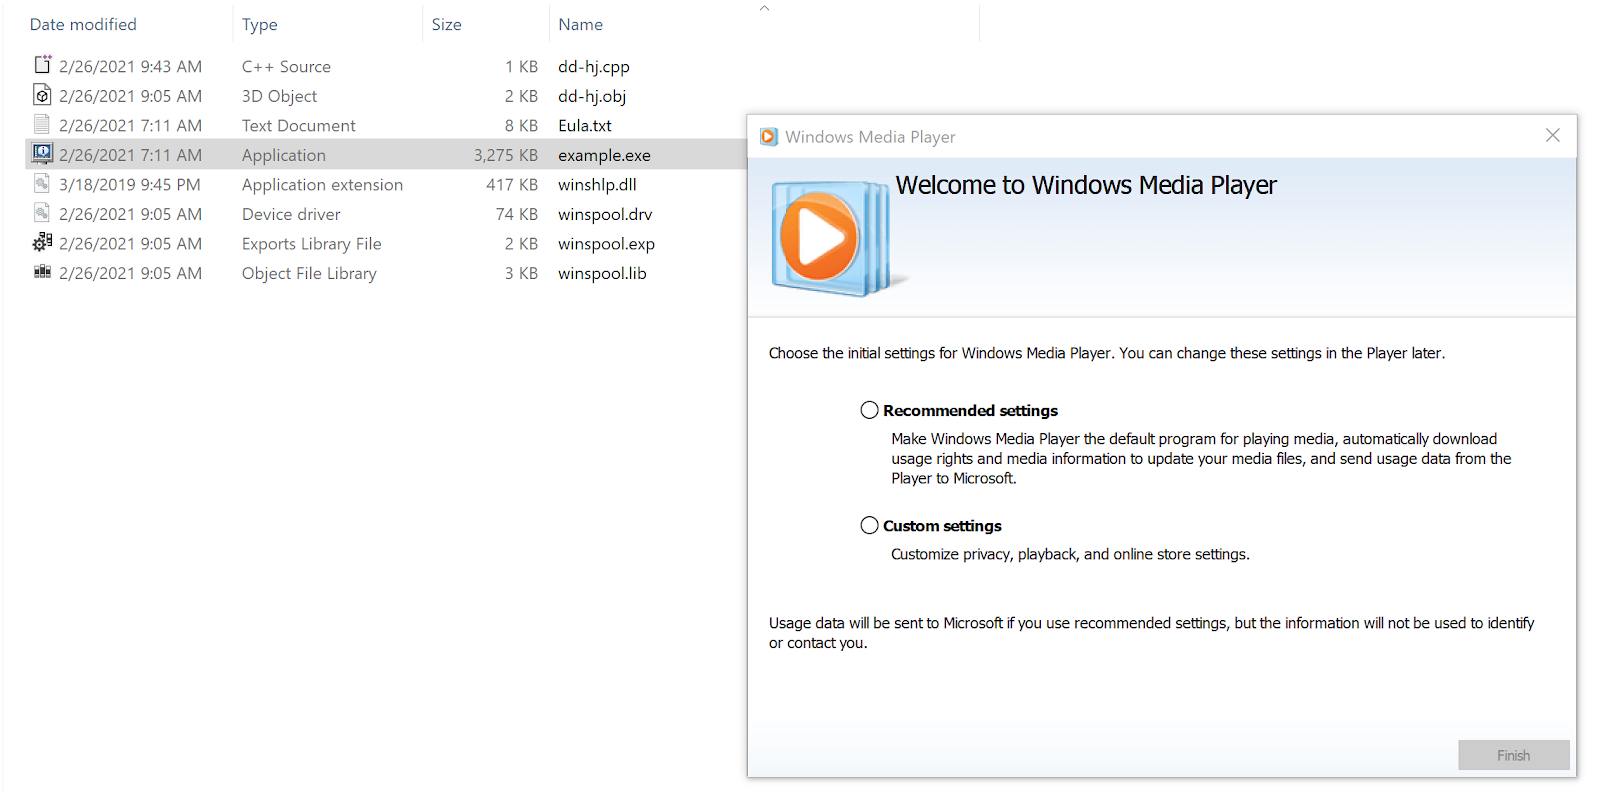Close the Windows Media Player dialog

click(1553, 135)
